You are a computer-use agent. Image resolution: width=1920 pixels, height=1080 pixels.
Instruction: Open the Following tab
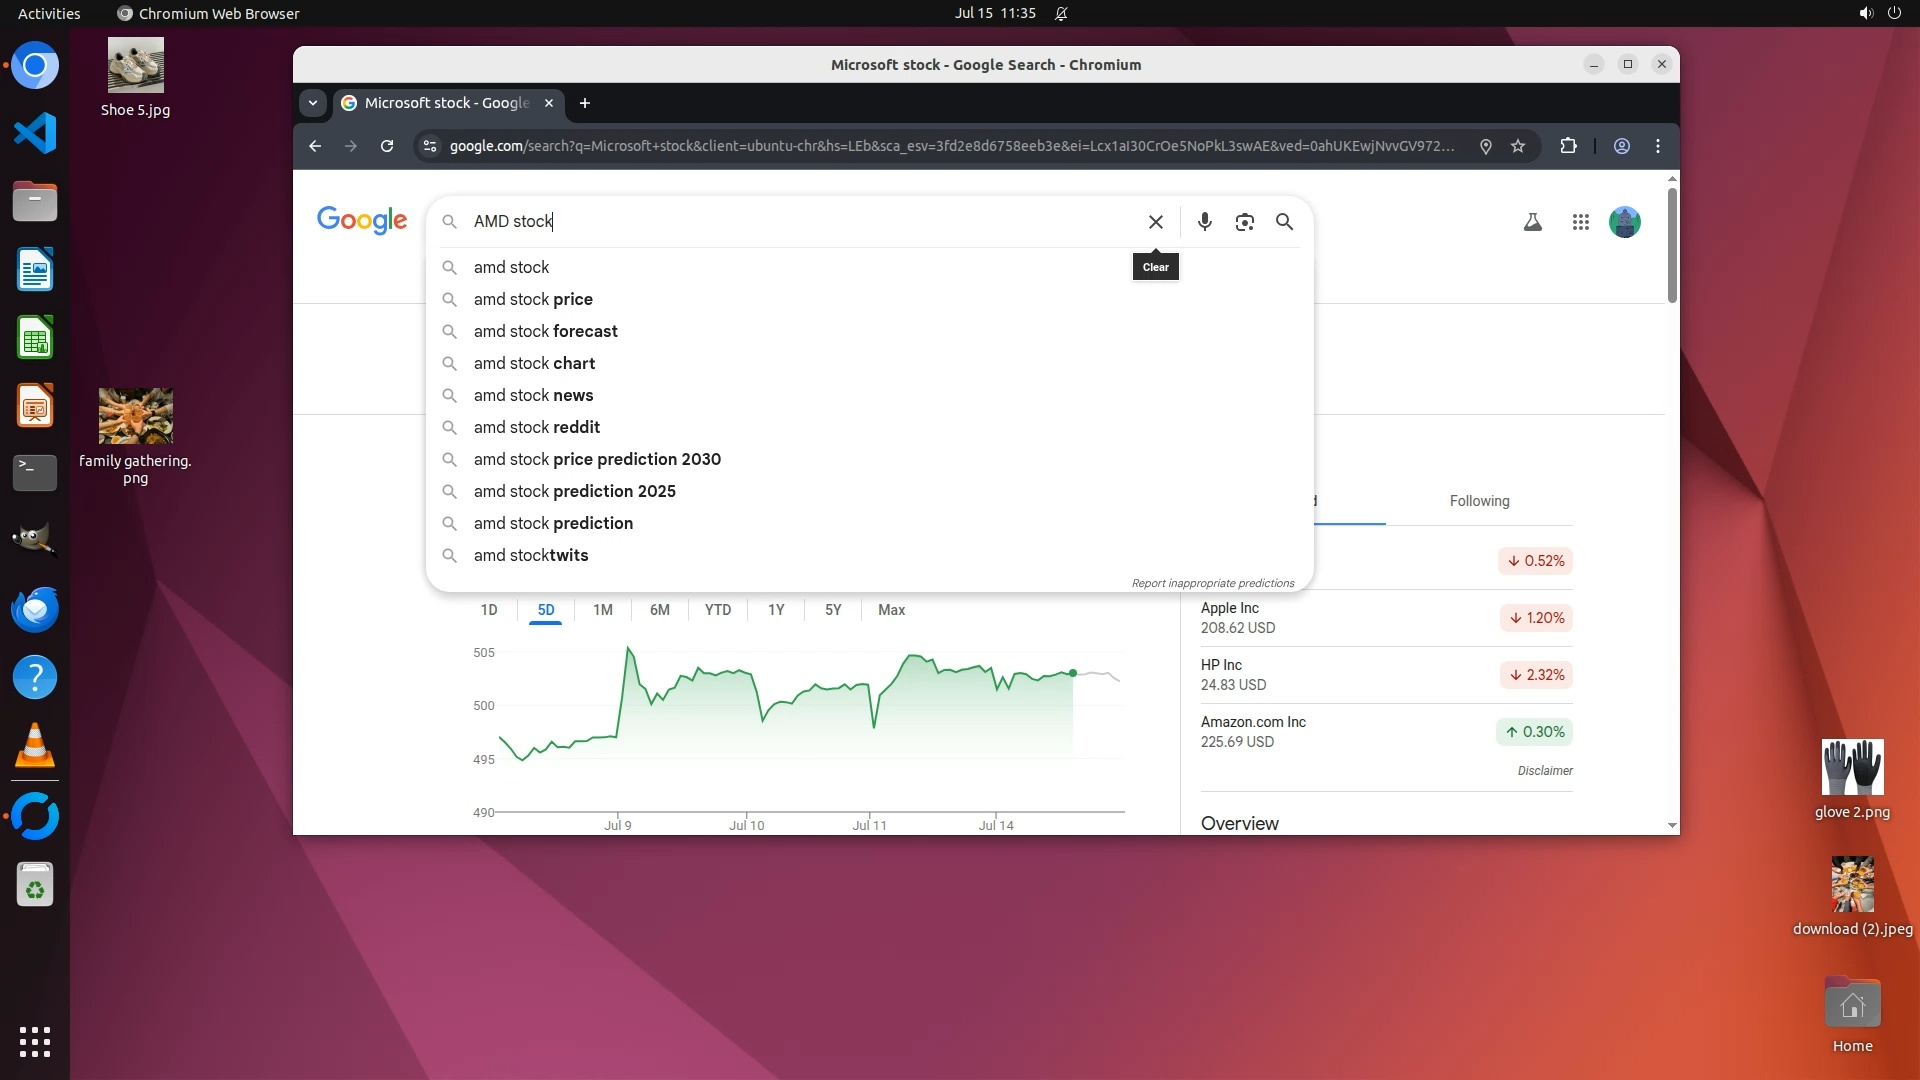tap(1479, 501)
